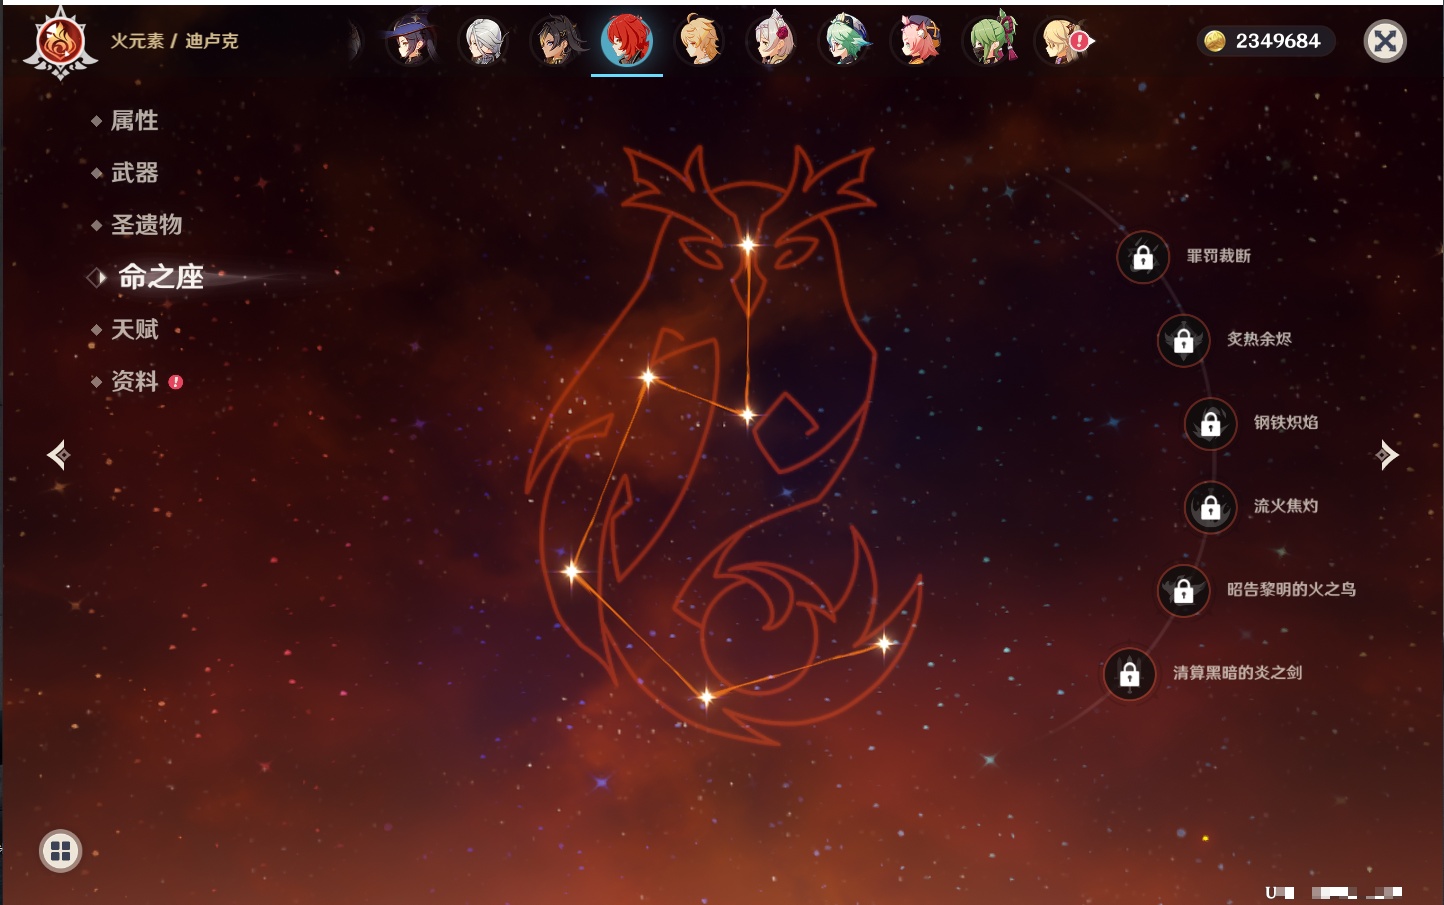Select the green-haired character with glasses

click(845, 42)
